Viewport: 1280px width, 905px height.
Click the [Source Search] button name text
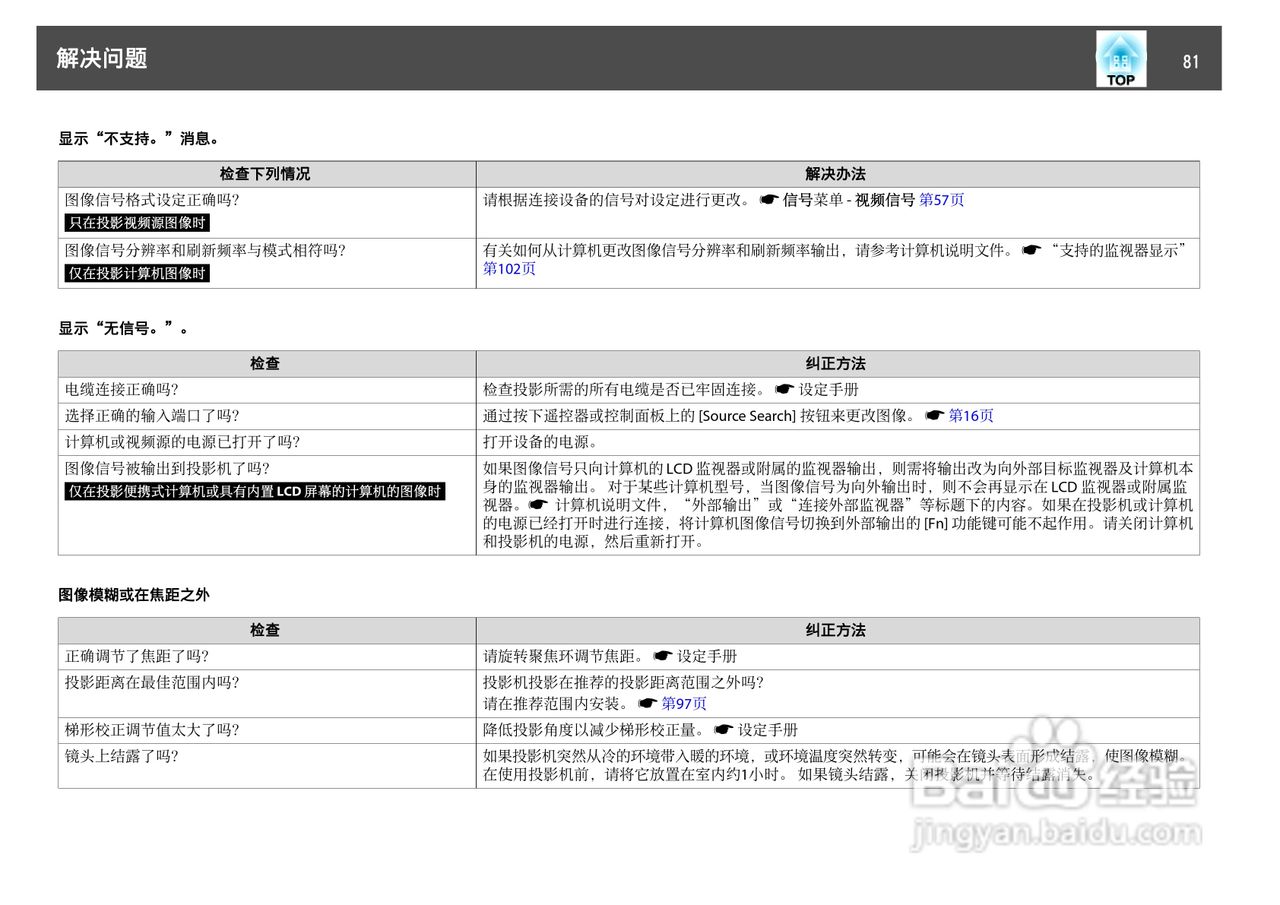pos(748,416)
